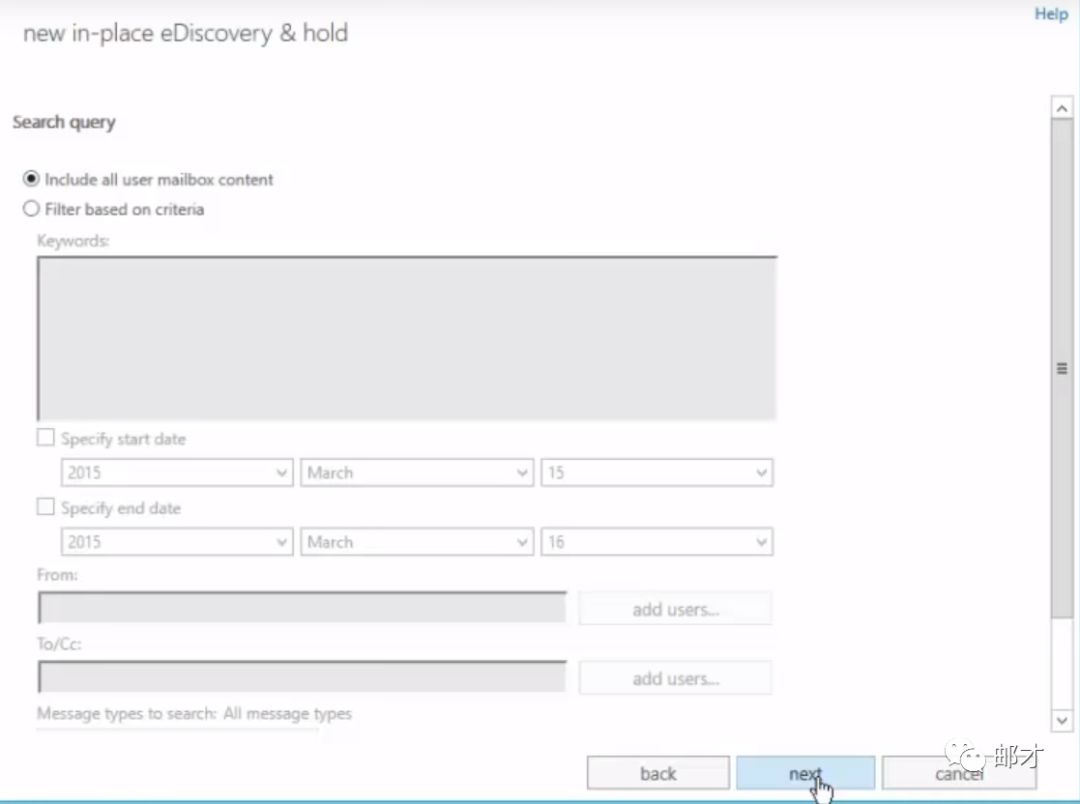
Task: Click the To/Cc input field
Action: 302,677
